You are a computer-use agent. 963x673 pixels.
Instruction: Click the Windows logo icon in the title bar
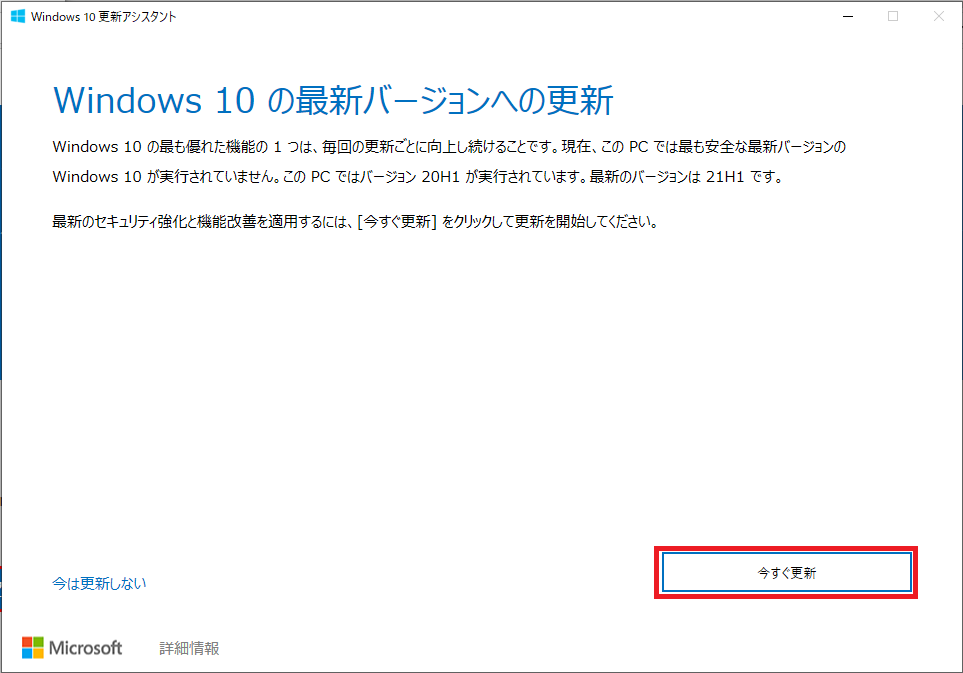18,17
